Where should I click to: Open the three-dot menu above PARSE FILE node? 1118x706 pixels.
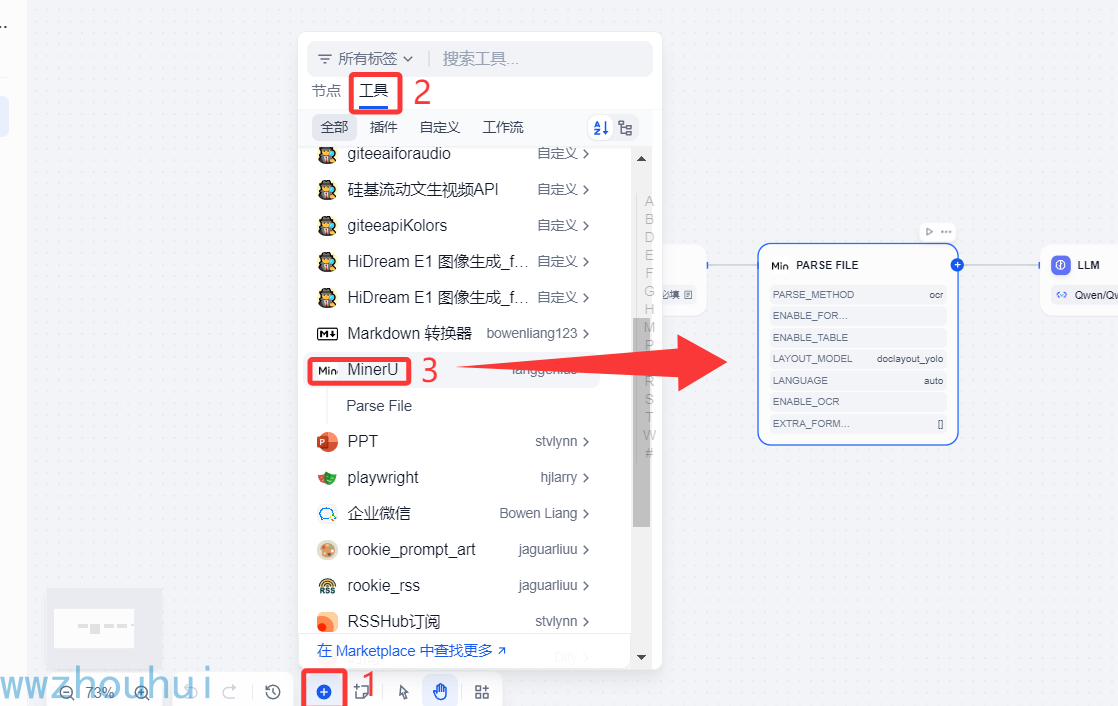click(946, 232)
